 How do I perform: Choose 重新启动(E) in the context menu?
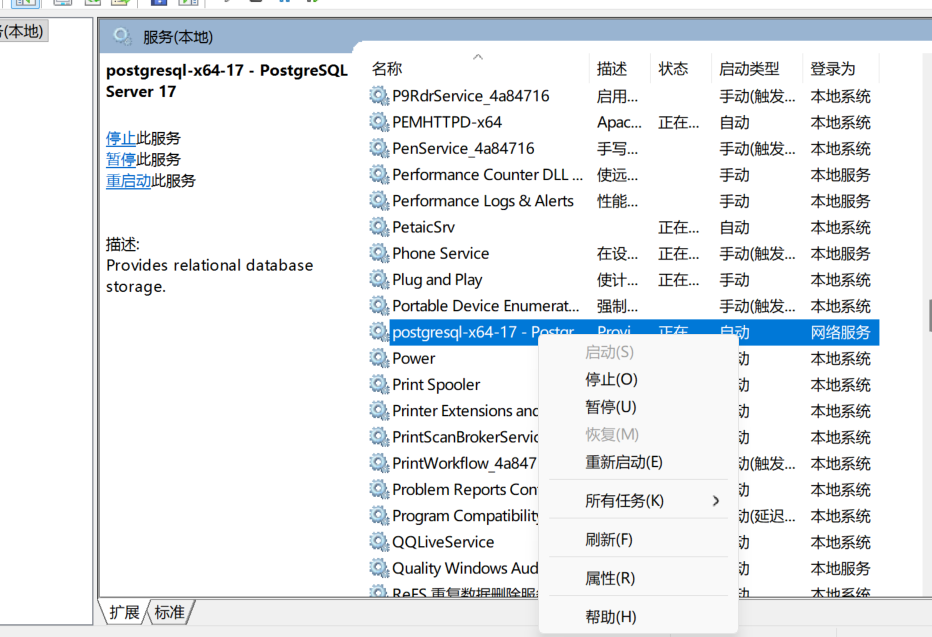pyautogui.click(x=623, y=462)
